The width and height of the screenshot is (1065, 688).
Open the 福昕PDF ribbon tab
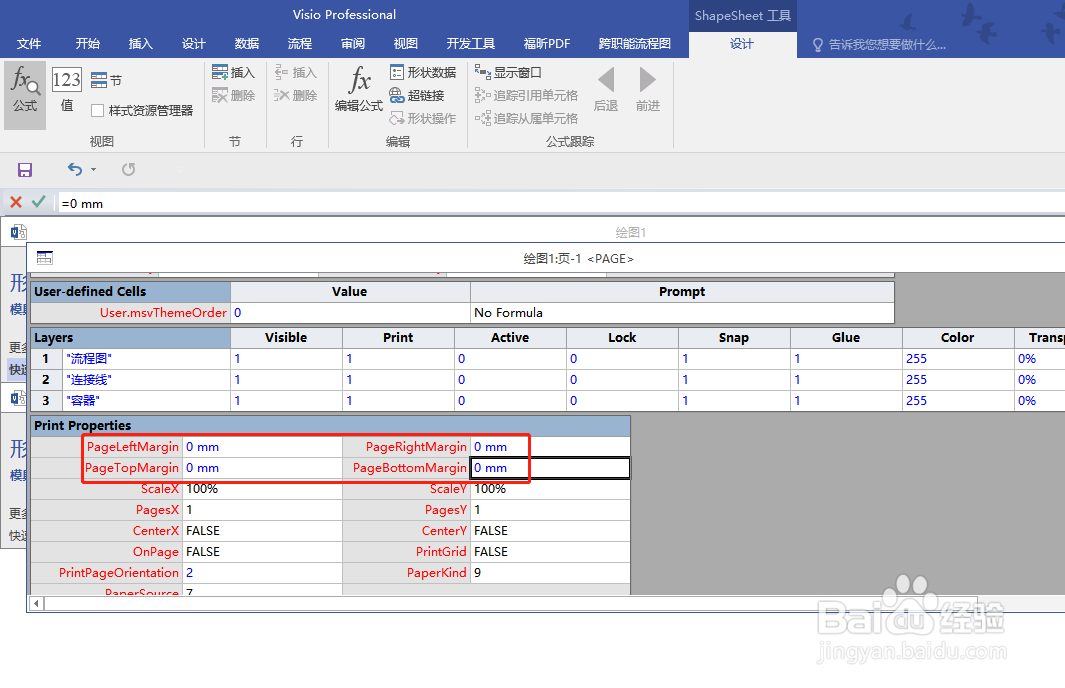point(547,43)
